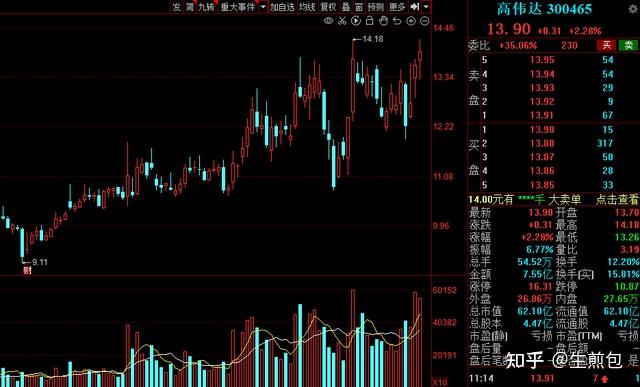The image size is (640, 387).
Task: Expand the dropdown next to 重大事件
Action: coord(263,7)
